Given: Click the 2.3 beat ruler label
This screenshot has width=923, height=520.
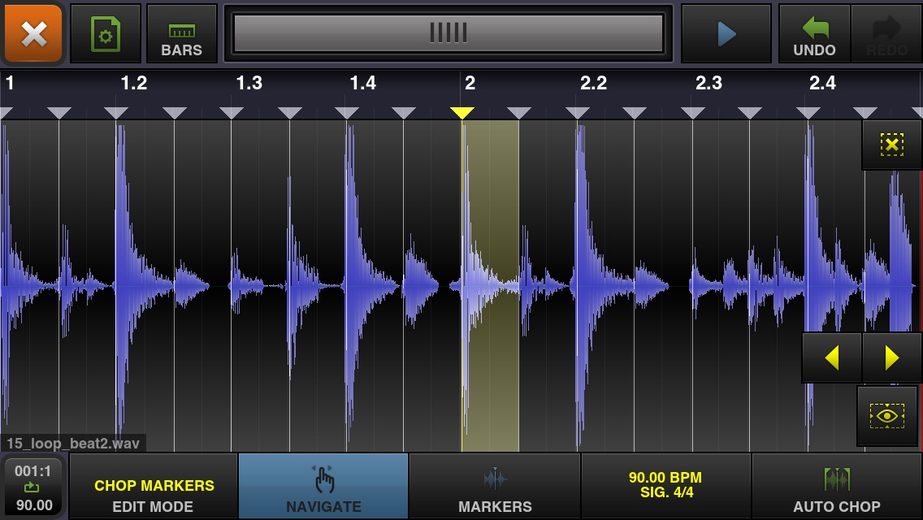Looking at the screenshot, I should tap(709, 83).
